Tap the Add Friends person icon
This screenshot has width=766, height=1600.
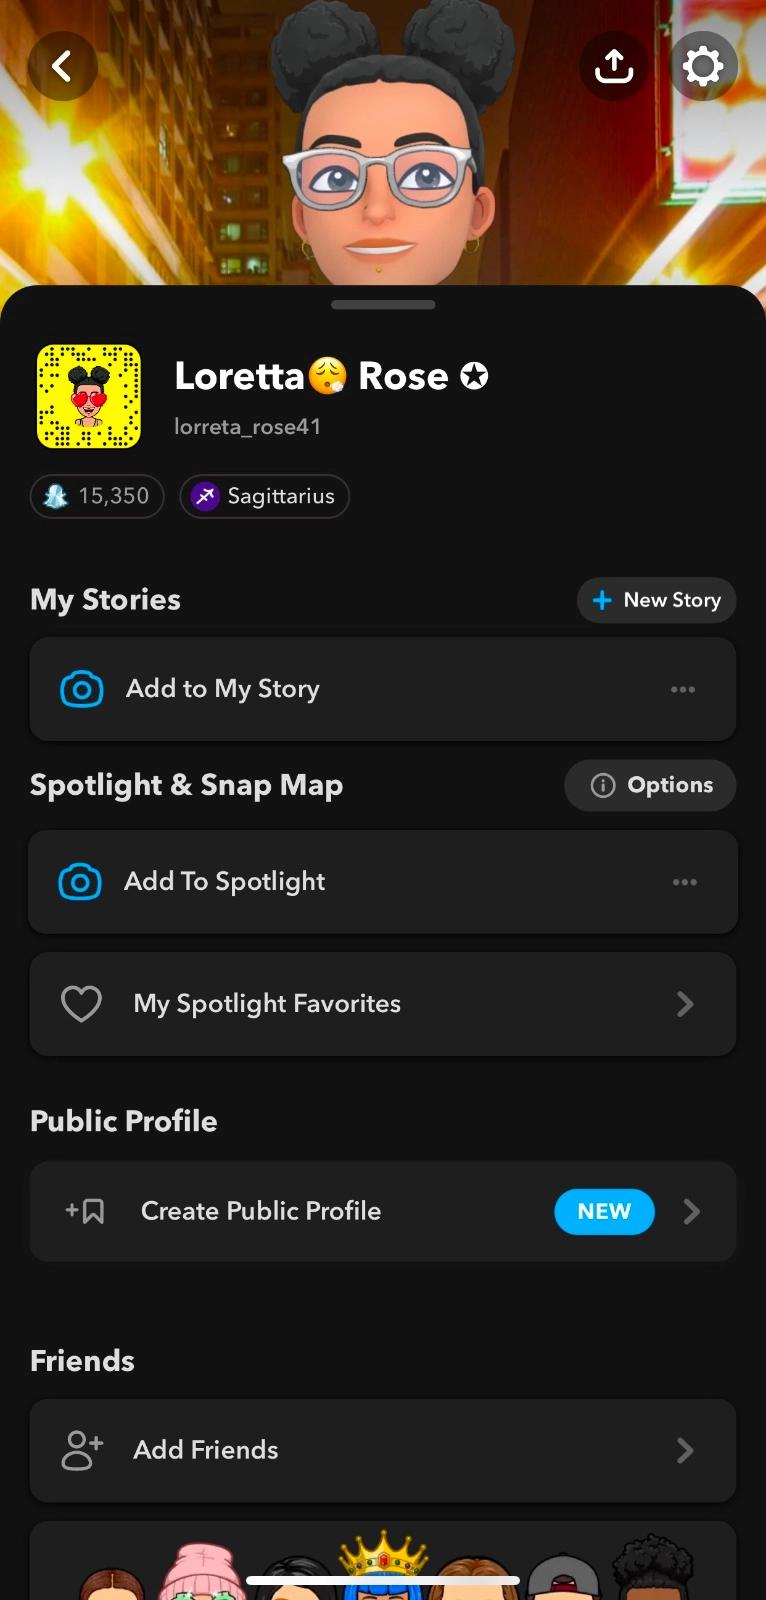click(x=82, y=1450)
